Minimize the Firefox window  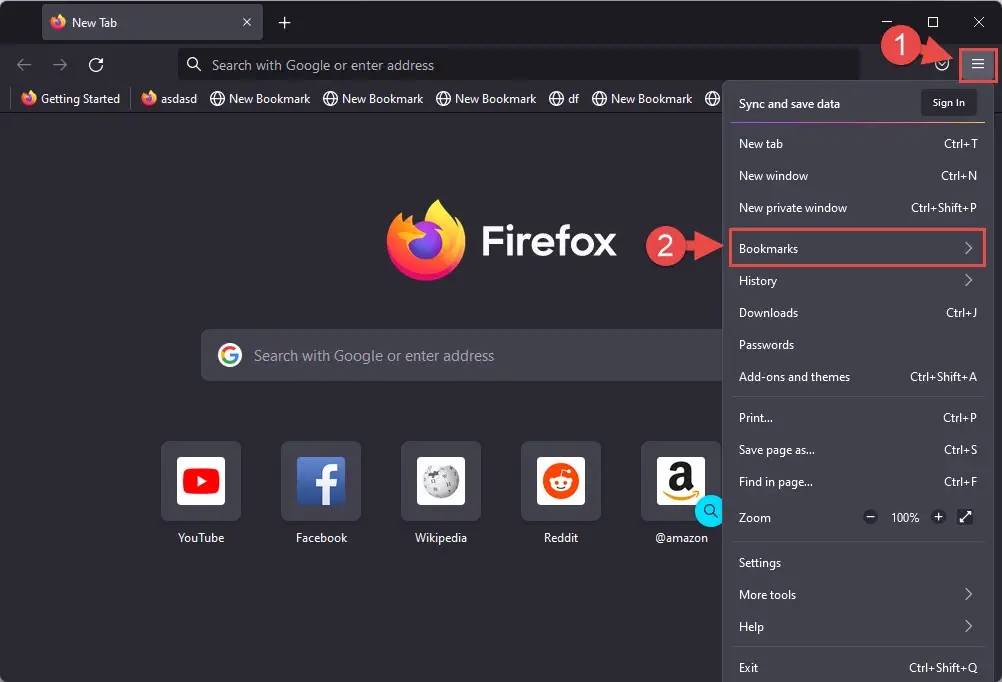pos(887,22)
